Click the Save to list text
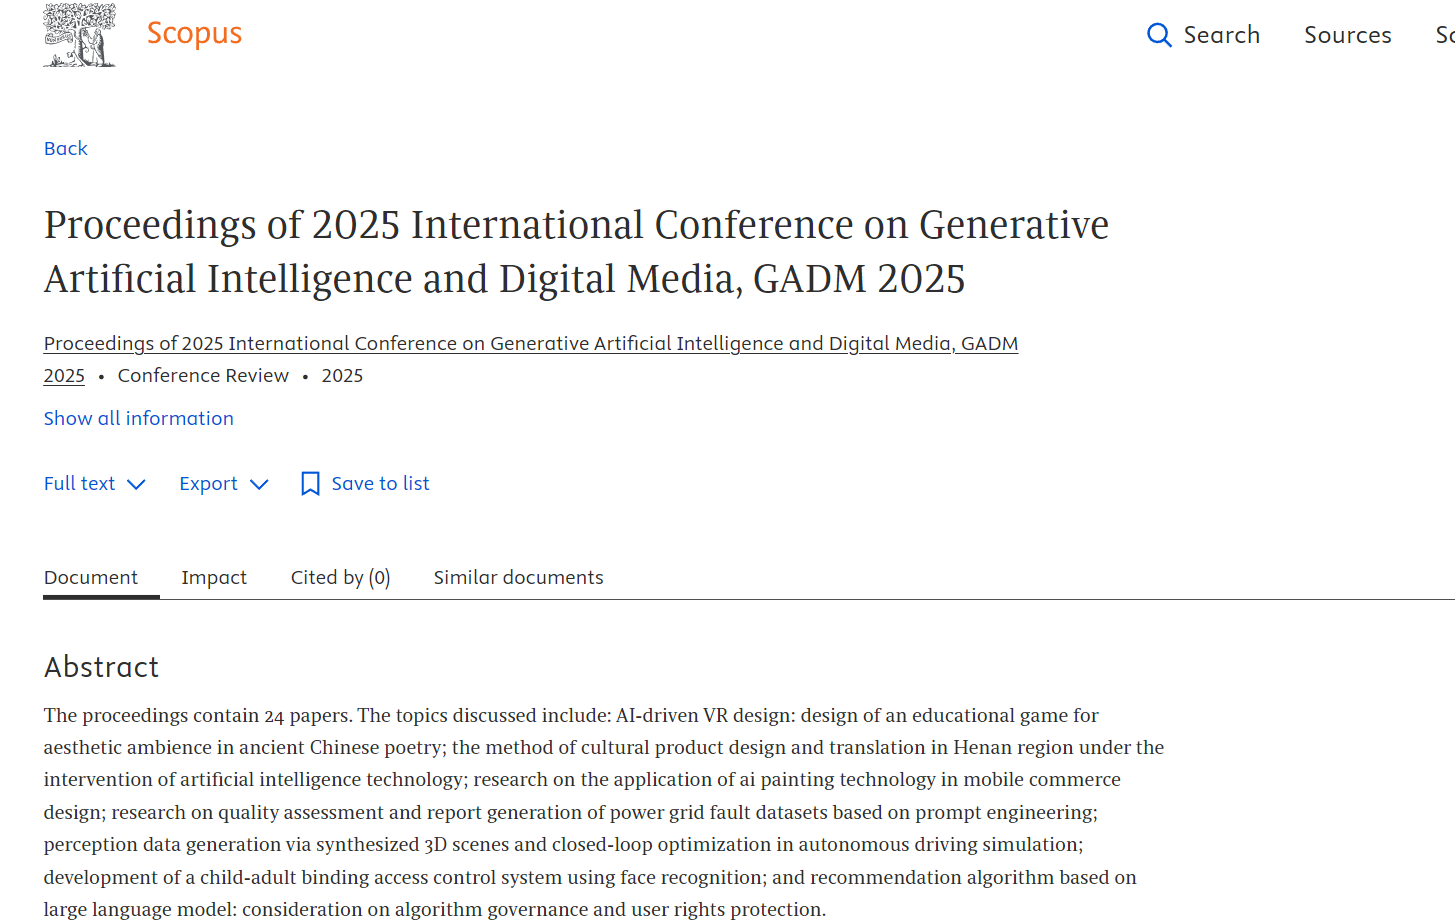 click(x=380, y=483)
